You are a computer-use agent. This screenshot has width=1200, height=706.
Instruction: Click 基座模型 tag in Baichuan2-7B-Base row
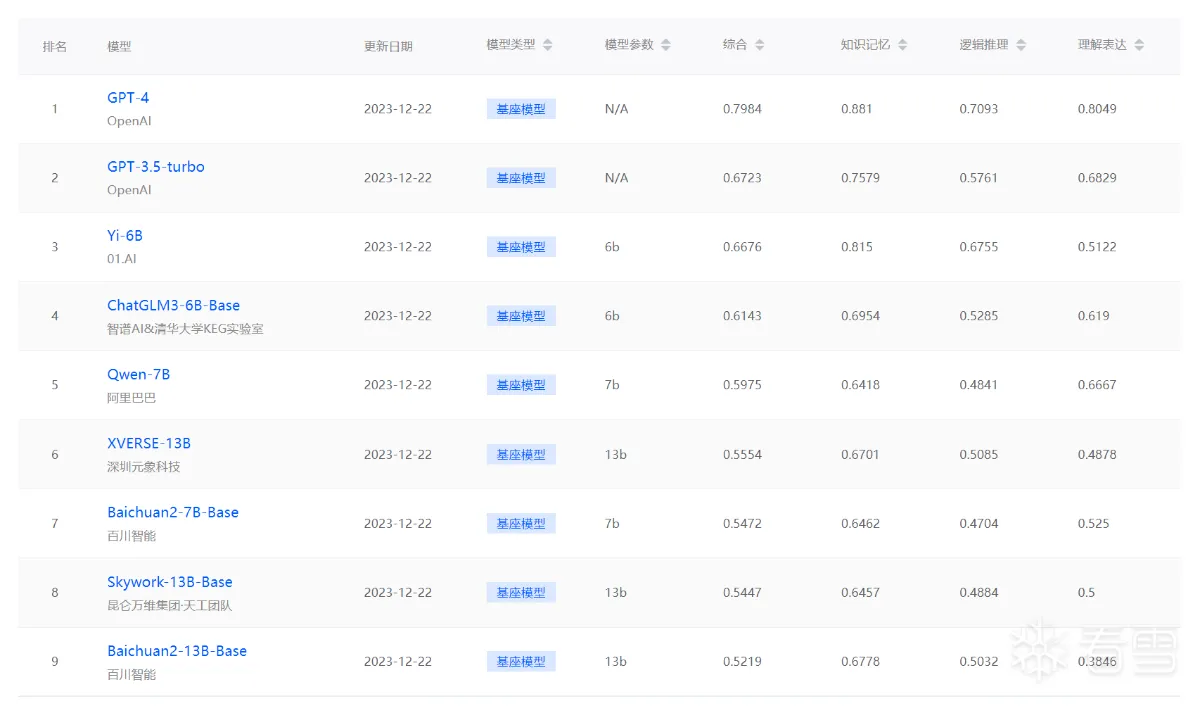tap(521, 523)
